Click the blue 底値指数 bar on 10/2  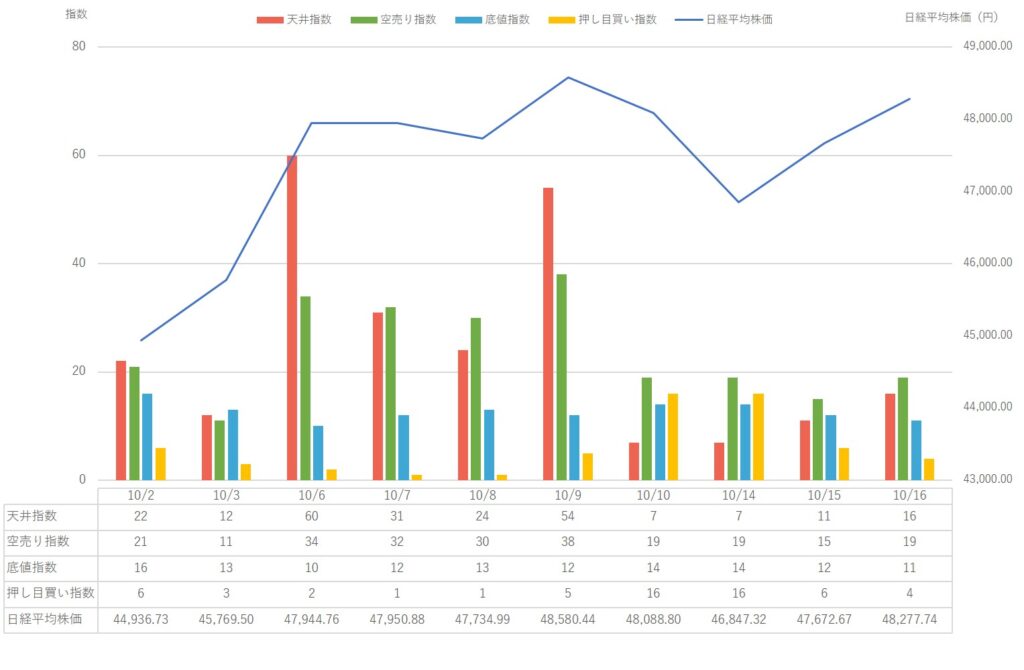[147, 437]
